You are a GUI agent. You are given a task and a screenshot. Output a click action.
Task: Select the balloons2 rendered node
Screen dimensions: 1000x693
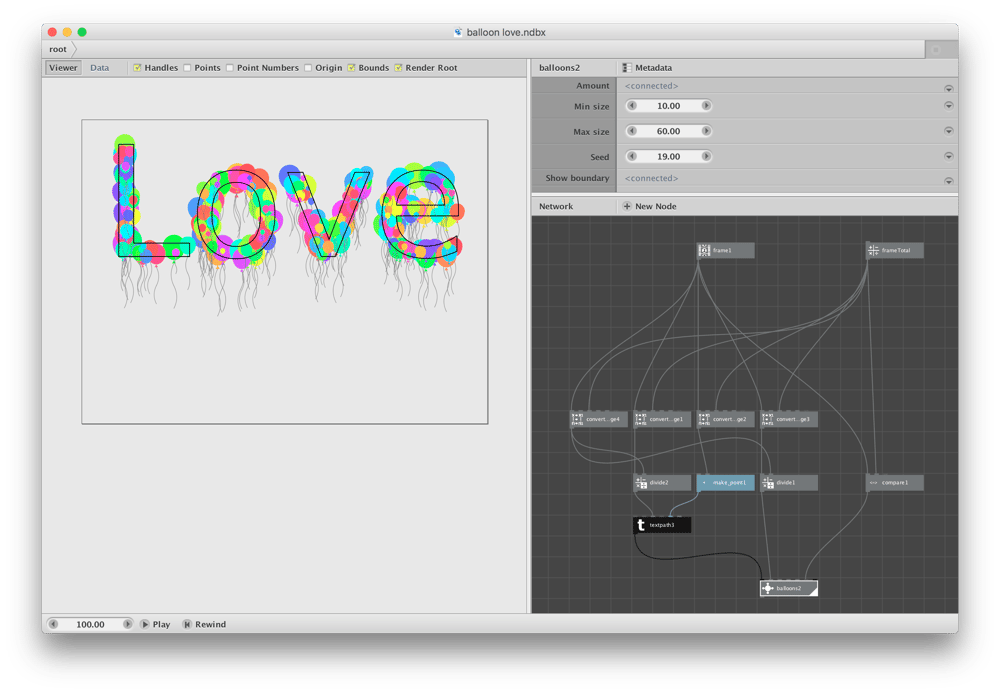(789, 588)
